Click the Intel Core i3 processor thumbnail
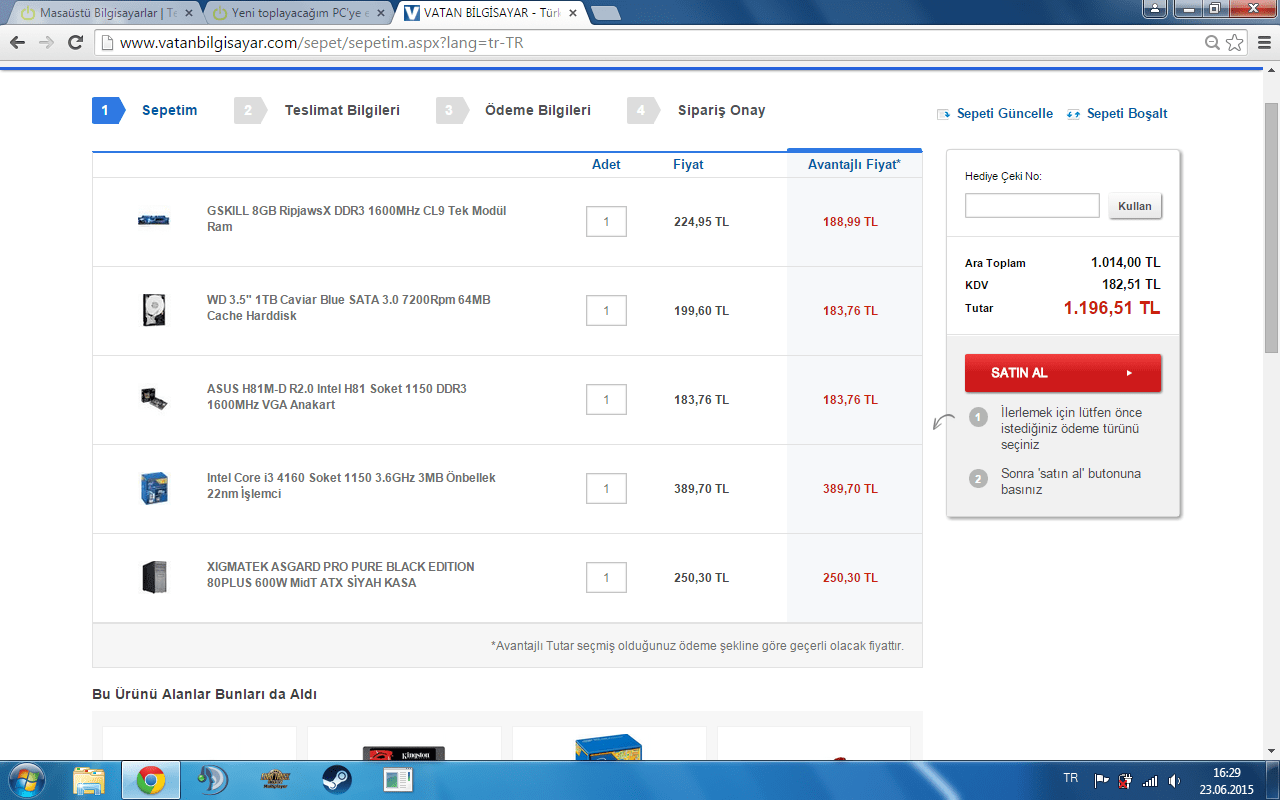Screen dimensions: 1280x800 [154, 488]
